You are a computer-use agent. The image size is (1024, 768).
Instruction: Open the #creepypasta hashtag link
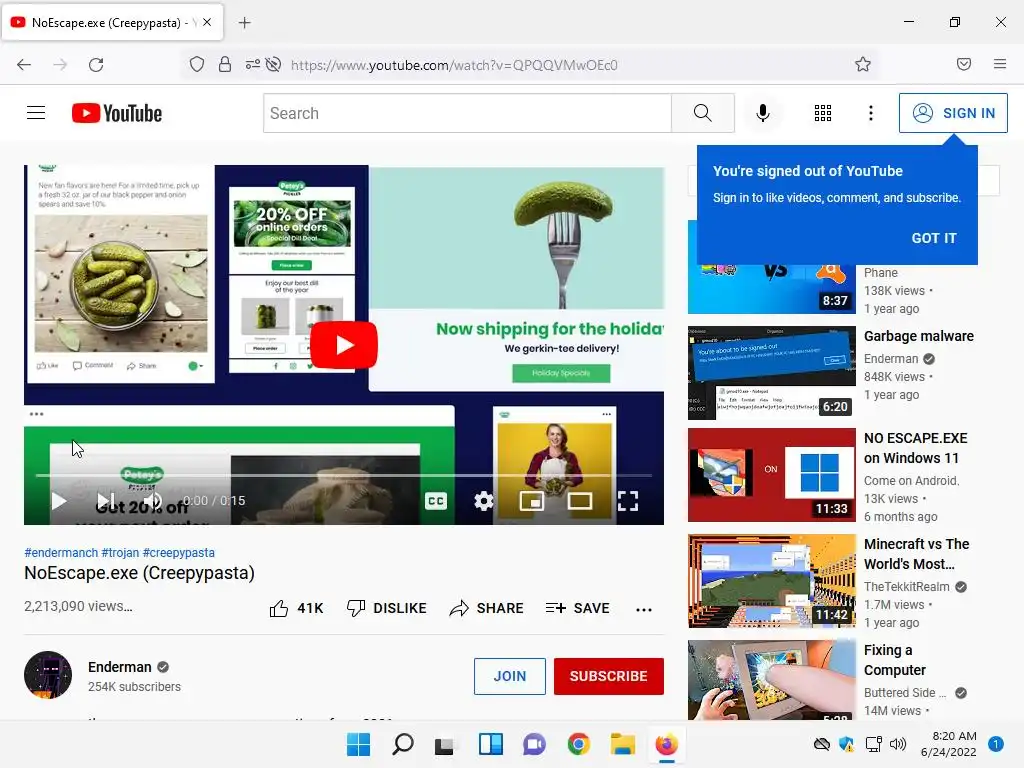coord(178,552)
